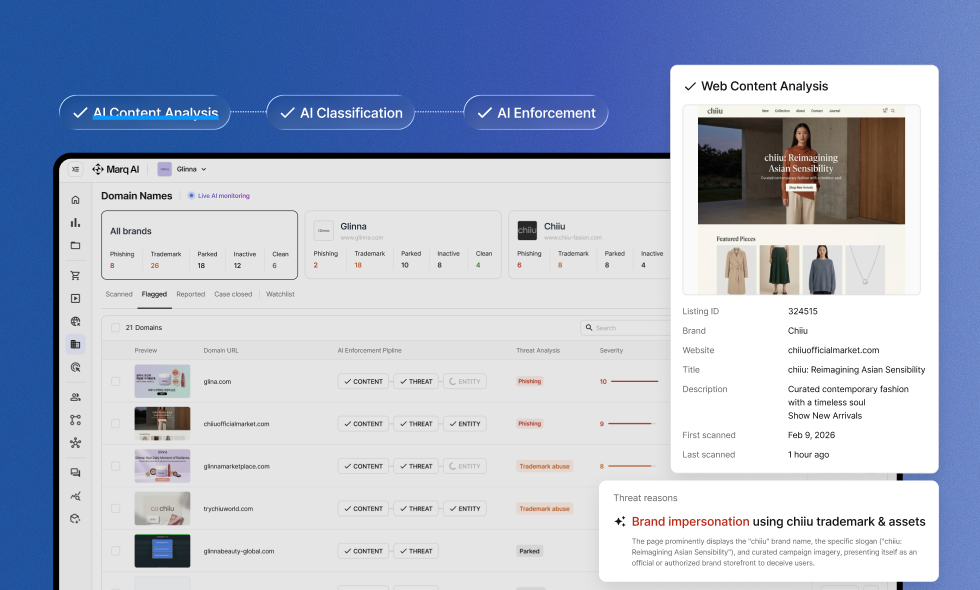This screenshot has width=980, height=590.
Task: Open the trychiuworld.com preview thumbnail
Action: pos(162,509)
